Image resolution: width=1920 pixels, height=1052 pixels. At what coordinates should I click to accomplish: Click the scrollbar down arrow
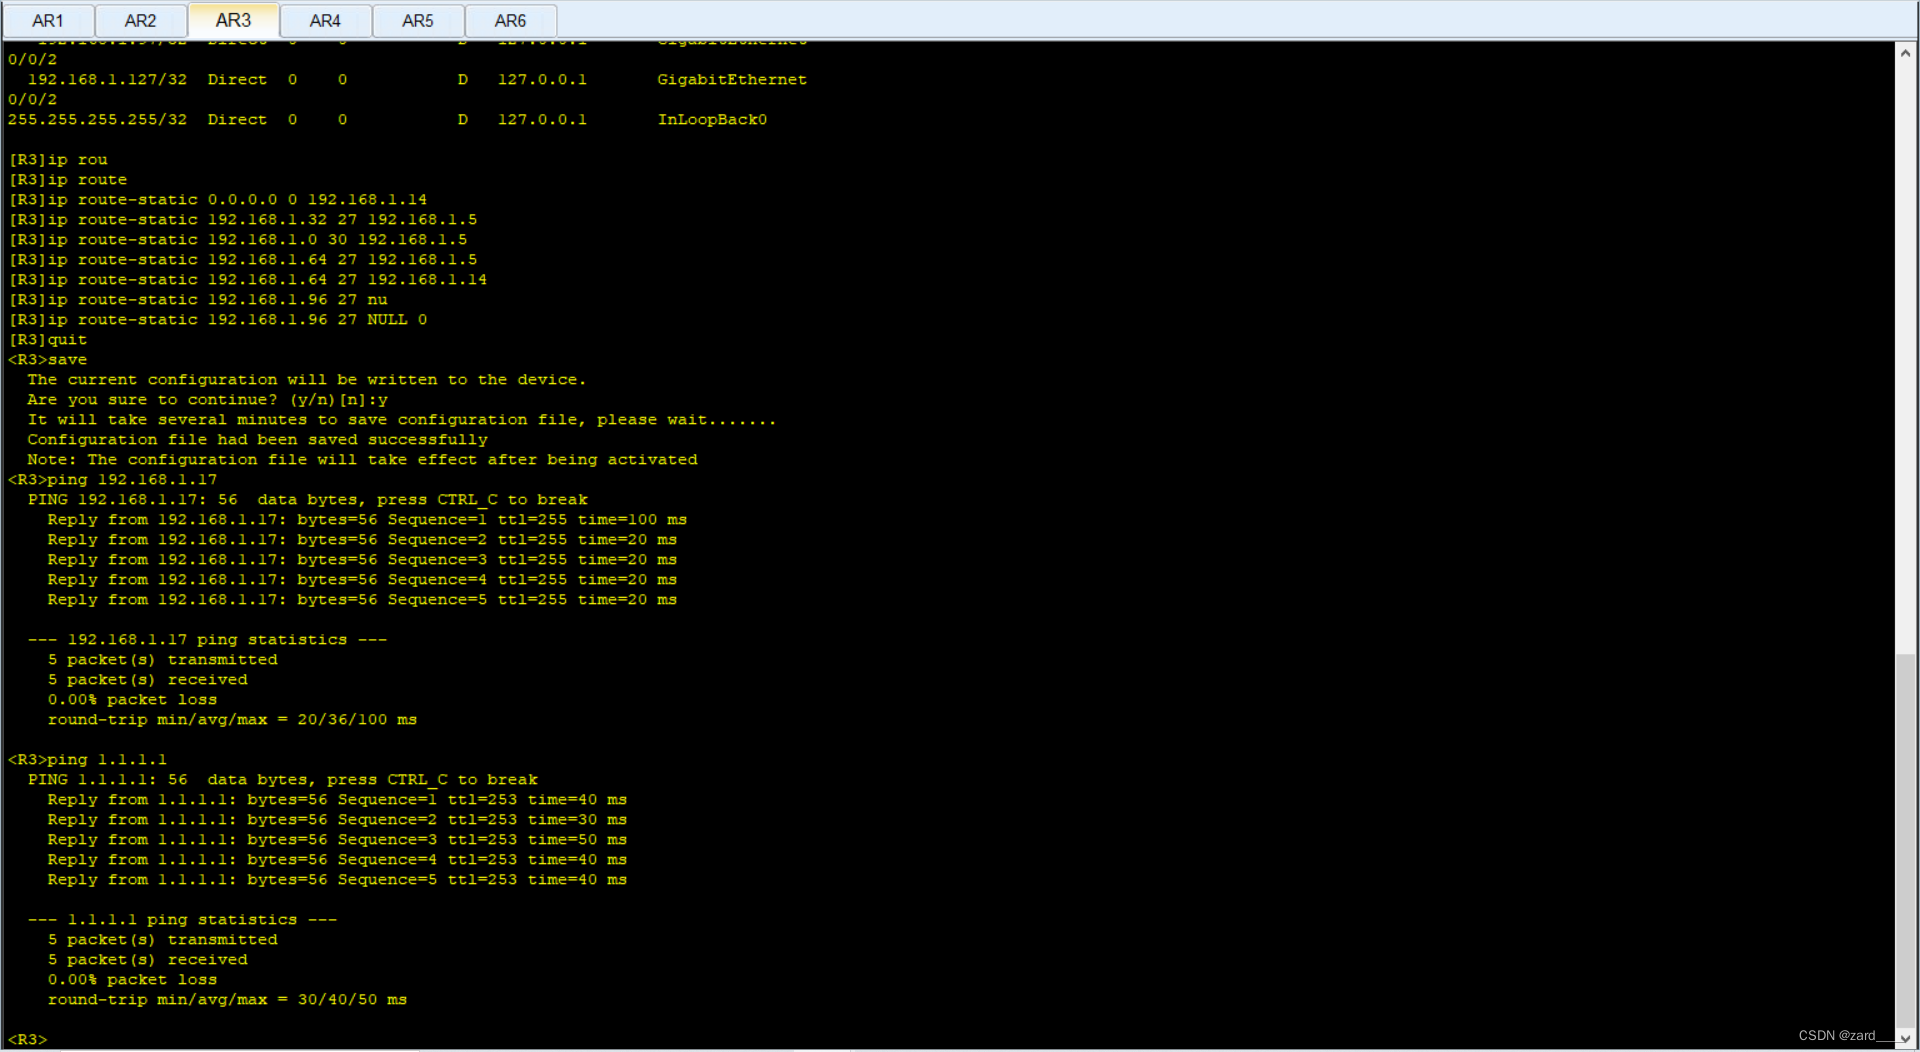1906,1038
